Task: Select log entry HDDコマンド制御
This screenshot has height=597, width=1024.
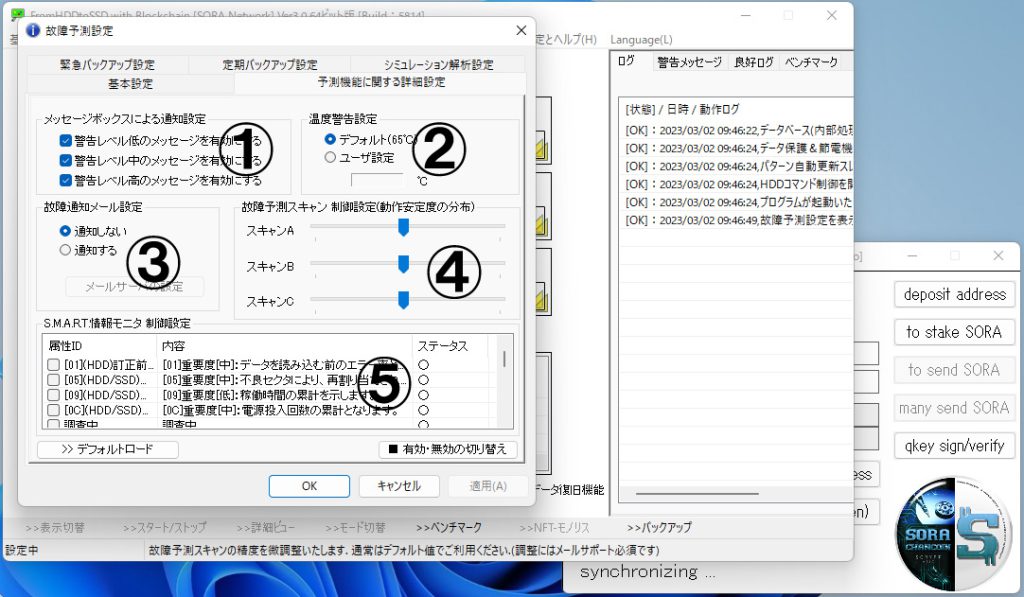Action: pyautogui.click(x=739, y=184)
